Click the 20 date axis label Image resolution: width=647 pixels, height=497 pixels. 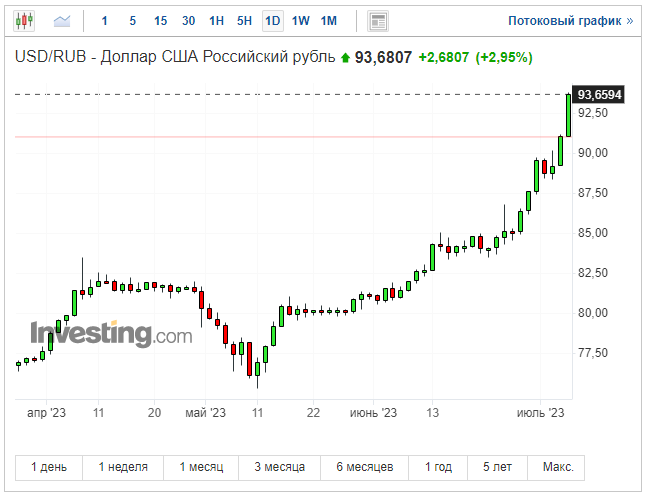154,413
